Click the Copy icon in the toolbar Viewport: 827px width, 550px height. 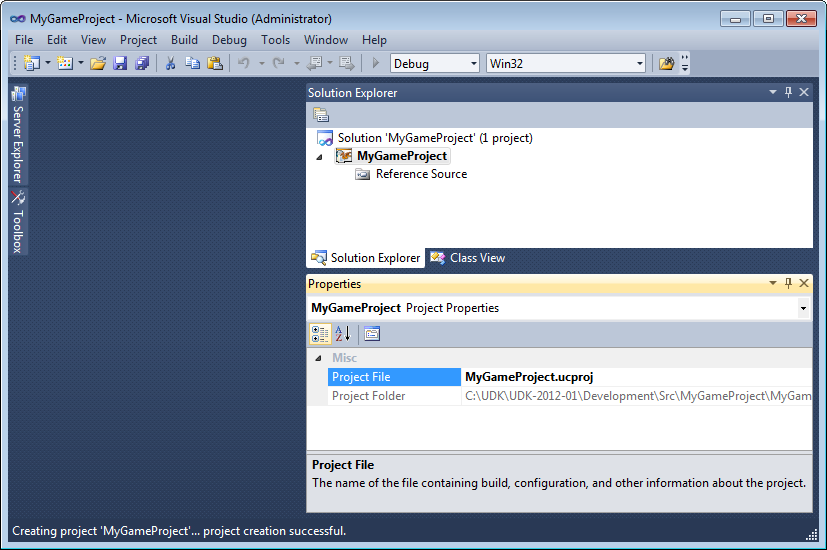193,63
